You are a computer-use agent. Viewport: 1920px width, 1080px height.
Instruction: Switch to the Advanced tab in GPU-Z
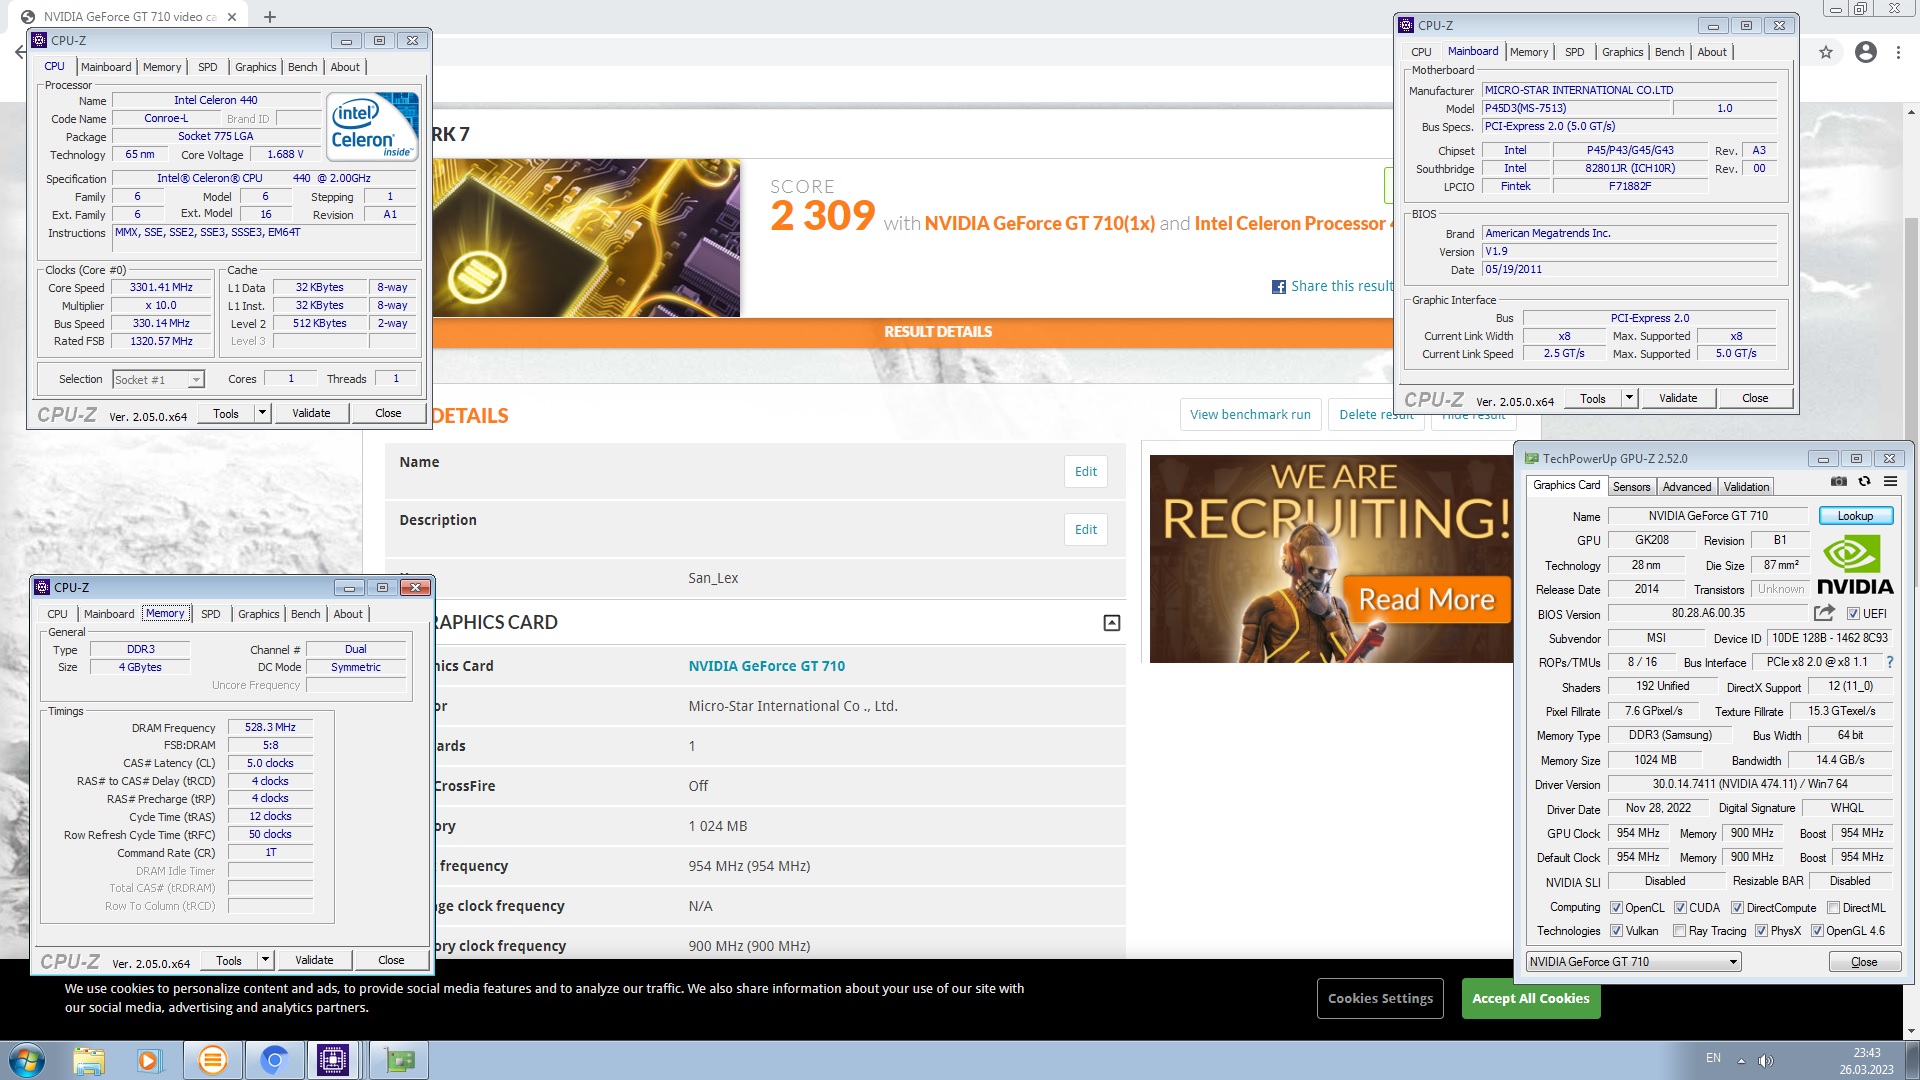point(1687,487)
